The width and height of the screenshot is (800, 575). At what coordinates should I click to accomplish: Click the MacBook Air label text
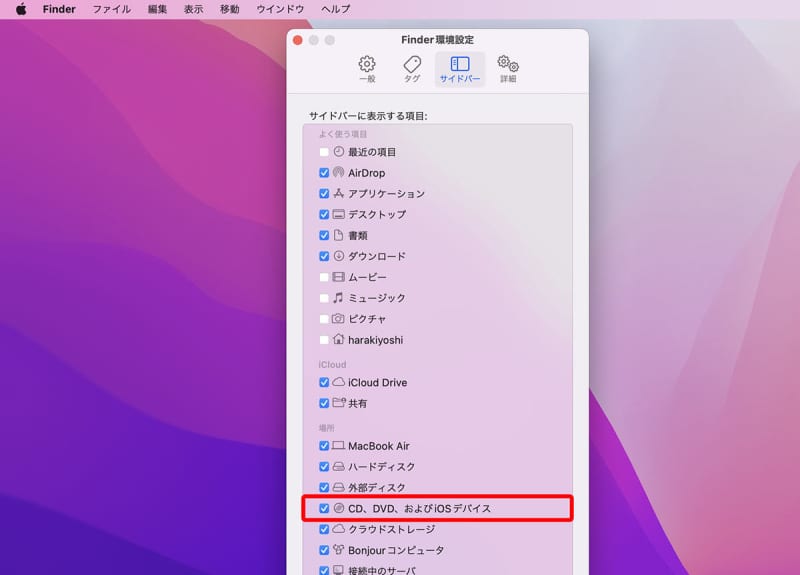pyautogui.click(x=379, y=446)
